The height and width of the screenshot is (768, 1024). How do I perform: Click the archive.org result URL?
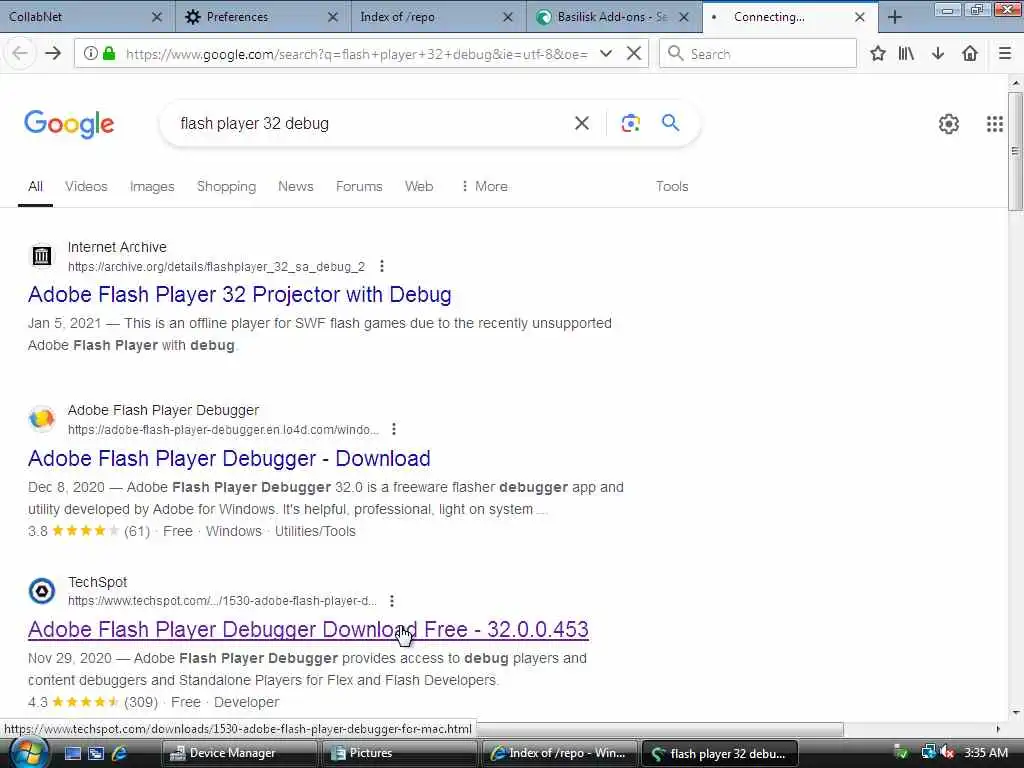click(216, 266)
